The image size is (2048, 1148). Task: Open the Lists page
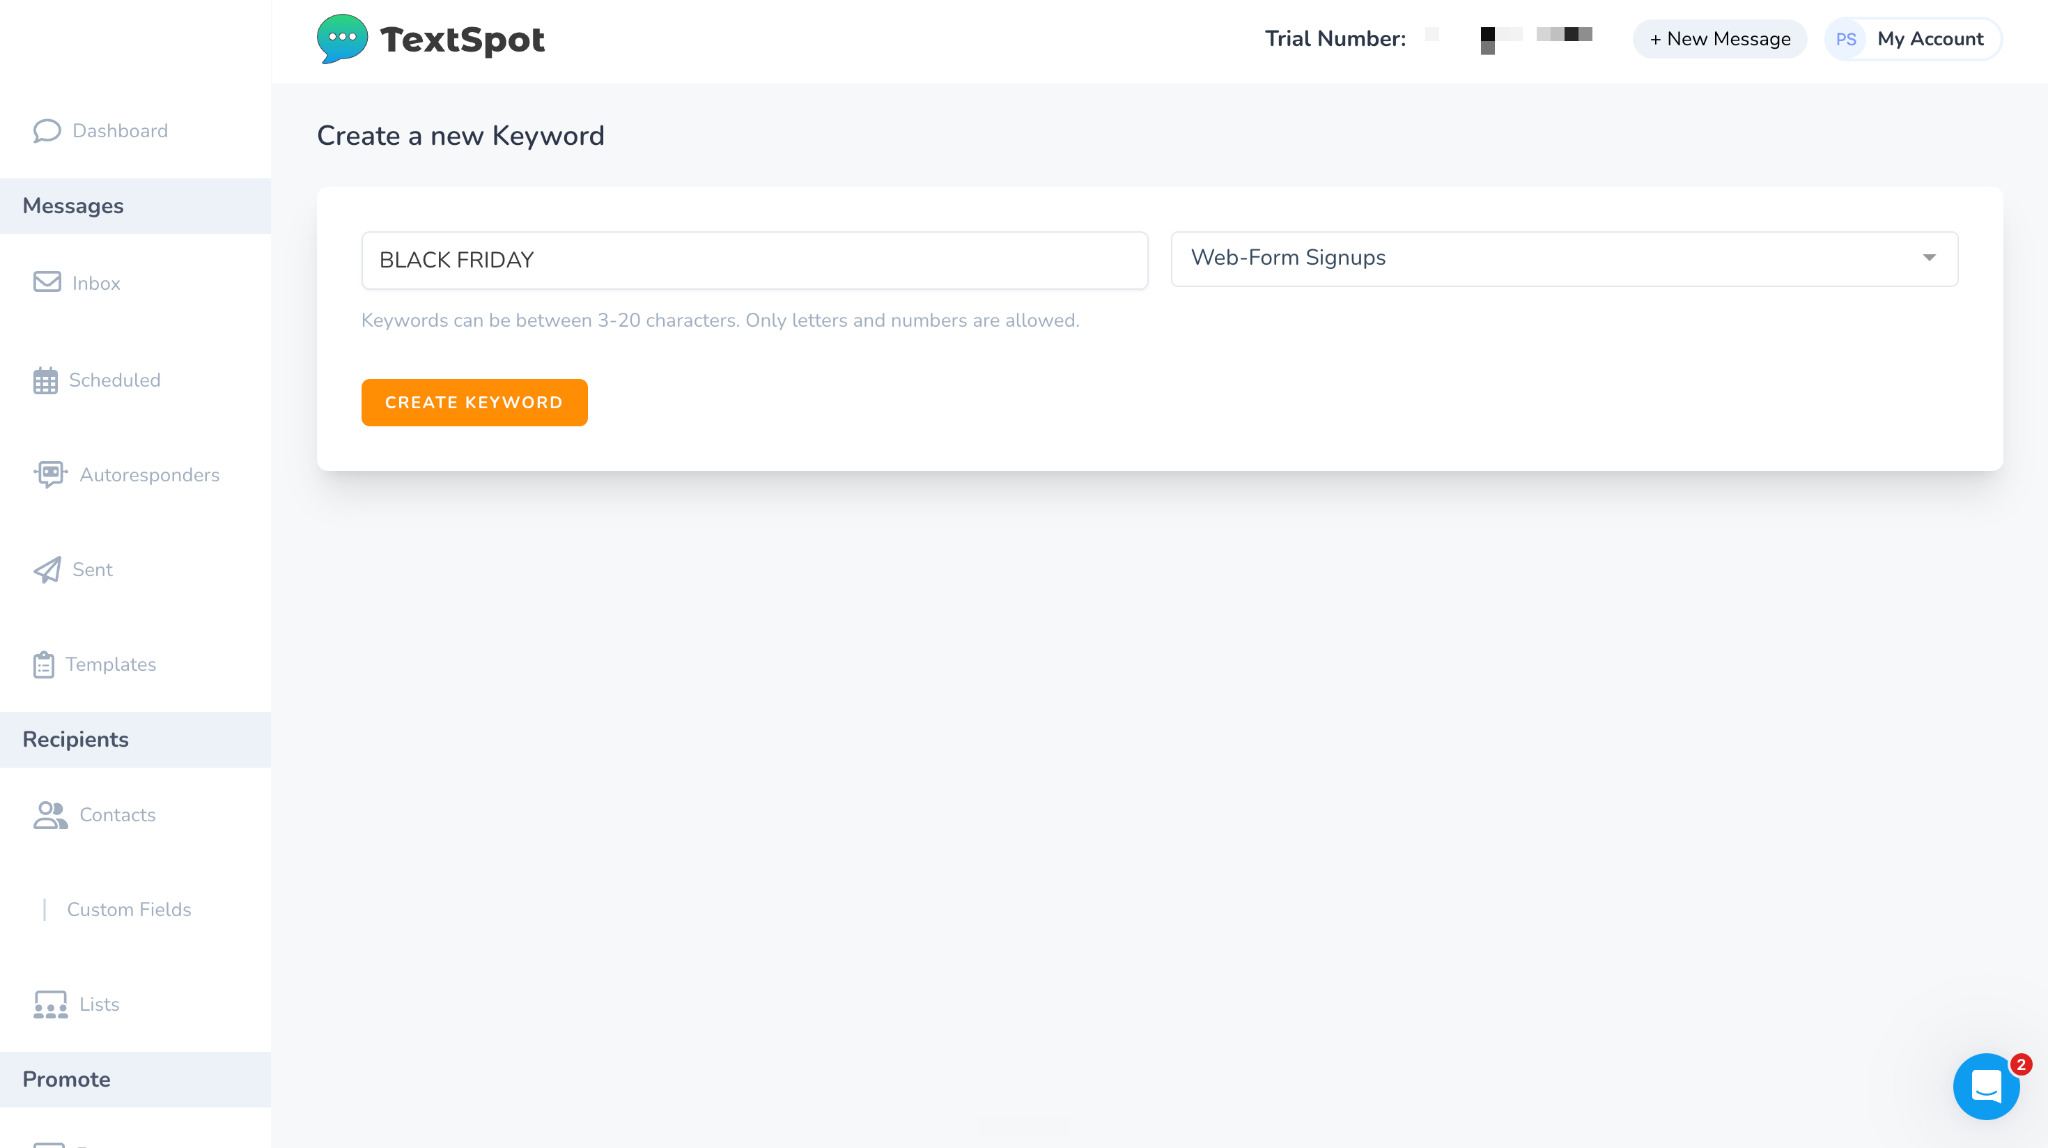[99, 1004]
